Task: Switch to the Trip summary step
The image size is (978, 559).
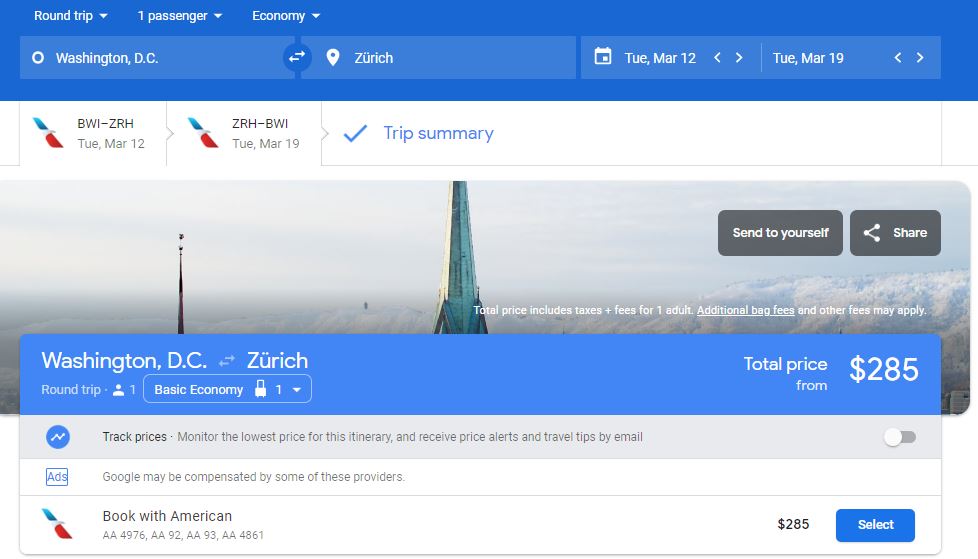Action: click(x=420, y=133)
